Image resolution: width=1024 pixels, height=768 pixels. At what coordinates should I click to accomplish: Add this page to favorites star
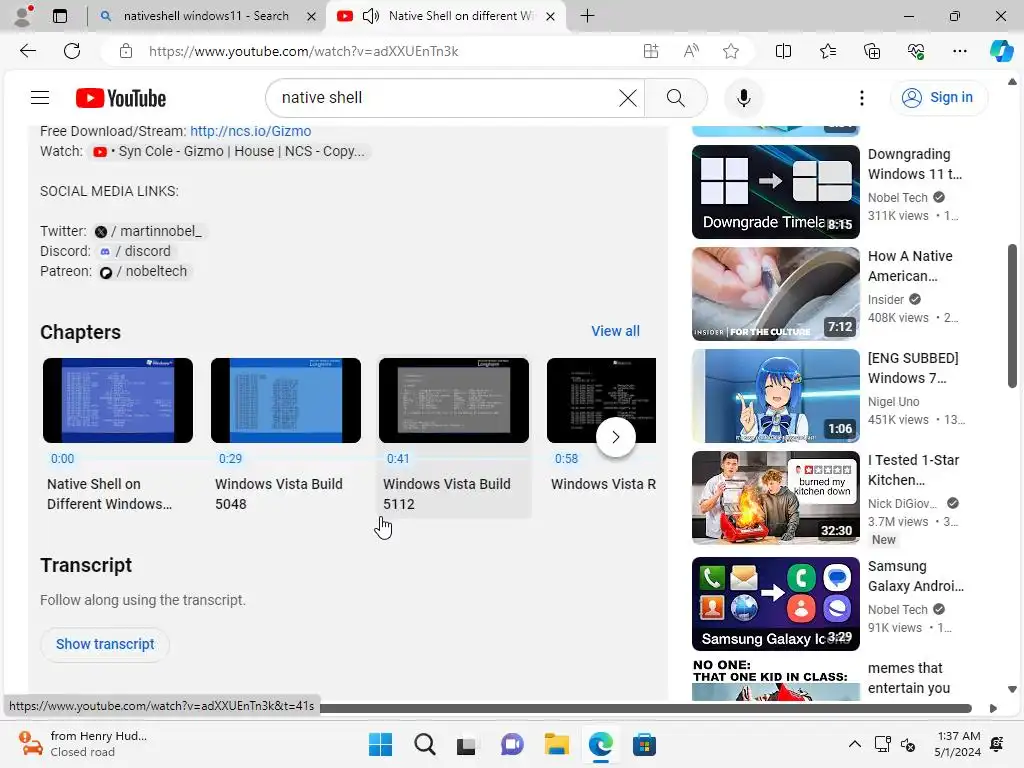(x=731, y=51)
